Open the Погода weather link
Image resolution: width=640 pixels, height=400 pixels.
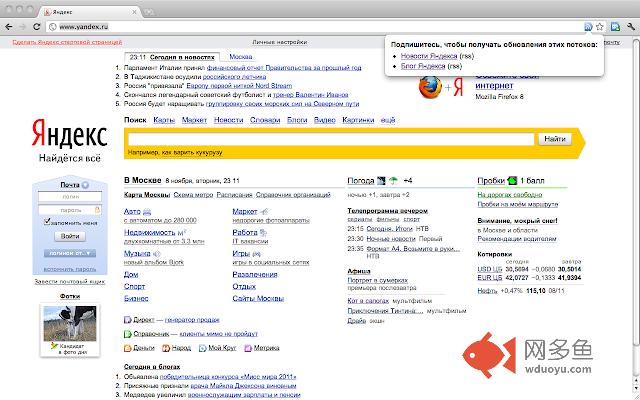click(x=361, y=180)
